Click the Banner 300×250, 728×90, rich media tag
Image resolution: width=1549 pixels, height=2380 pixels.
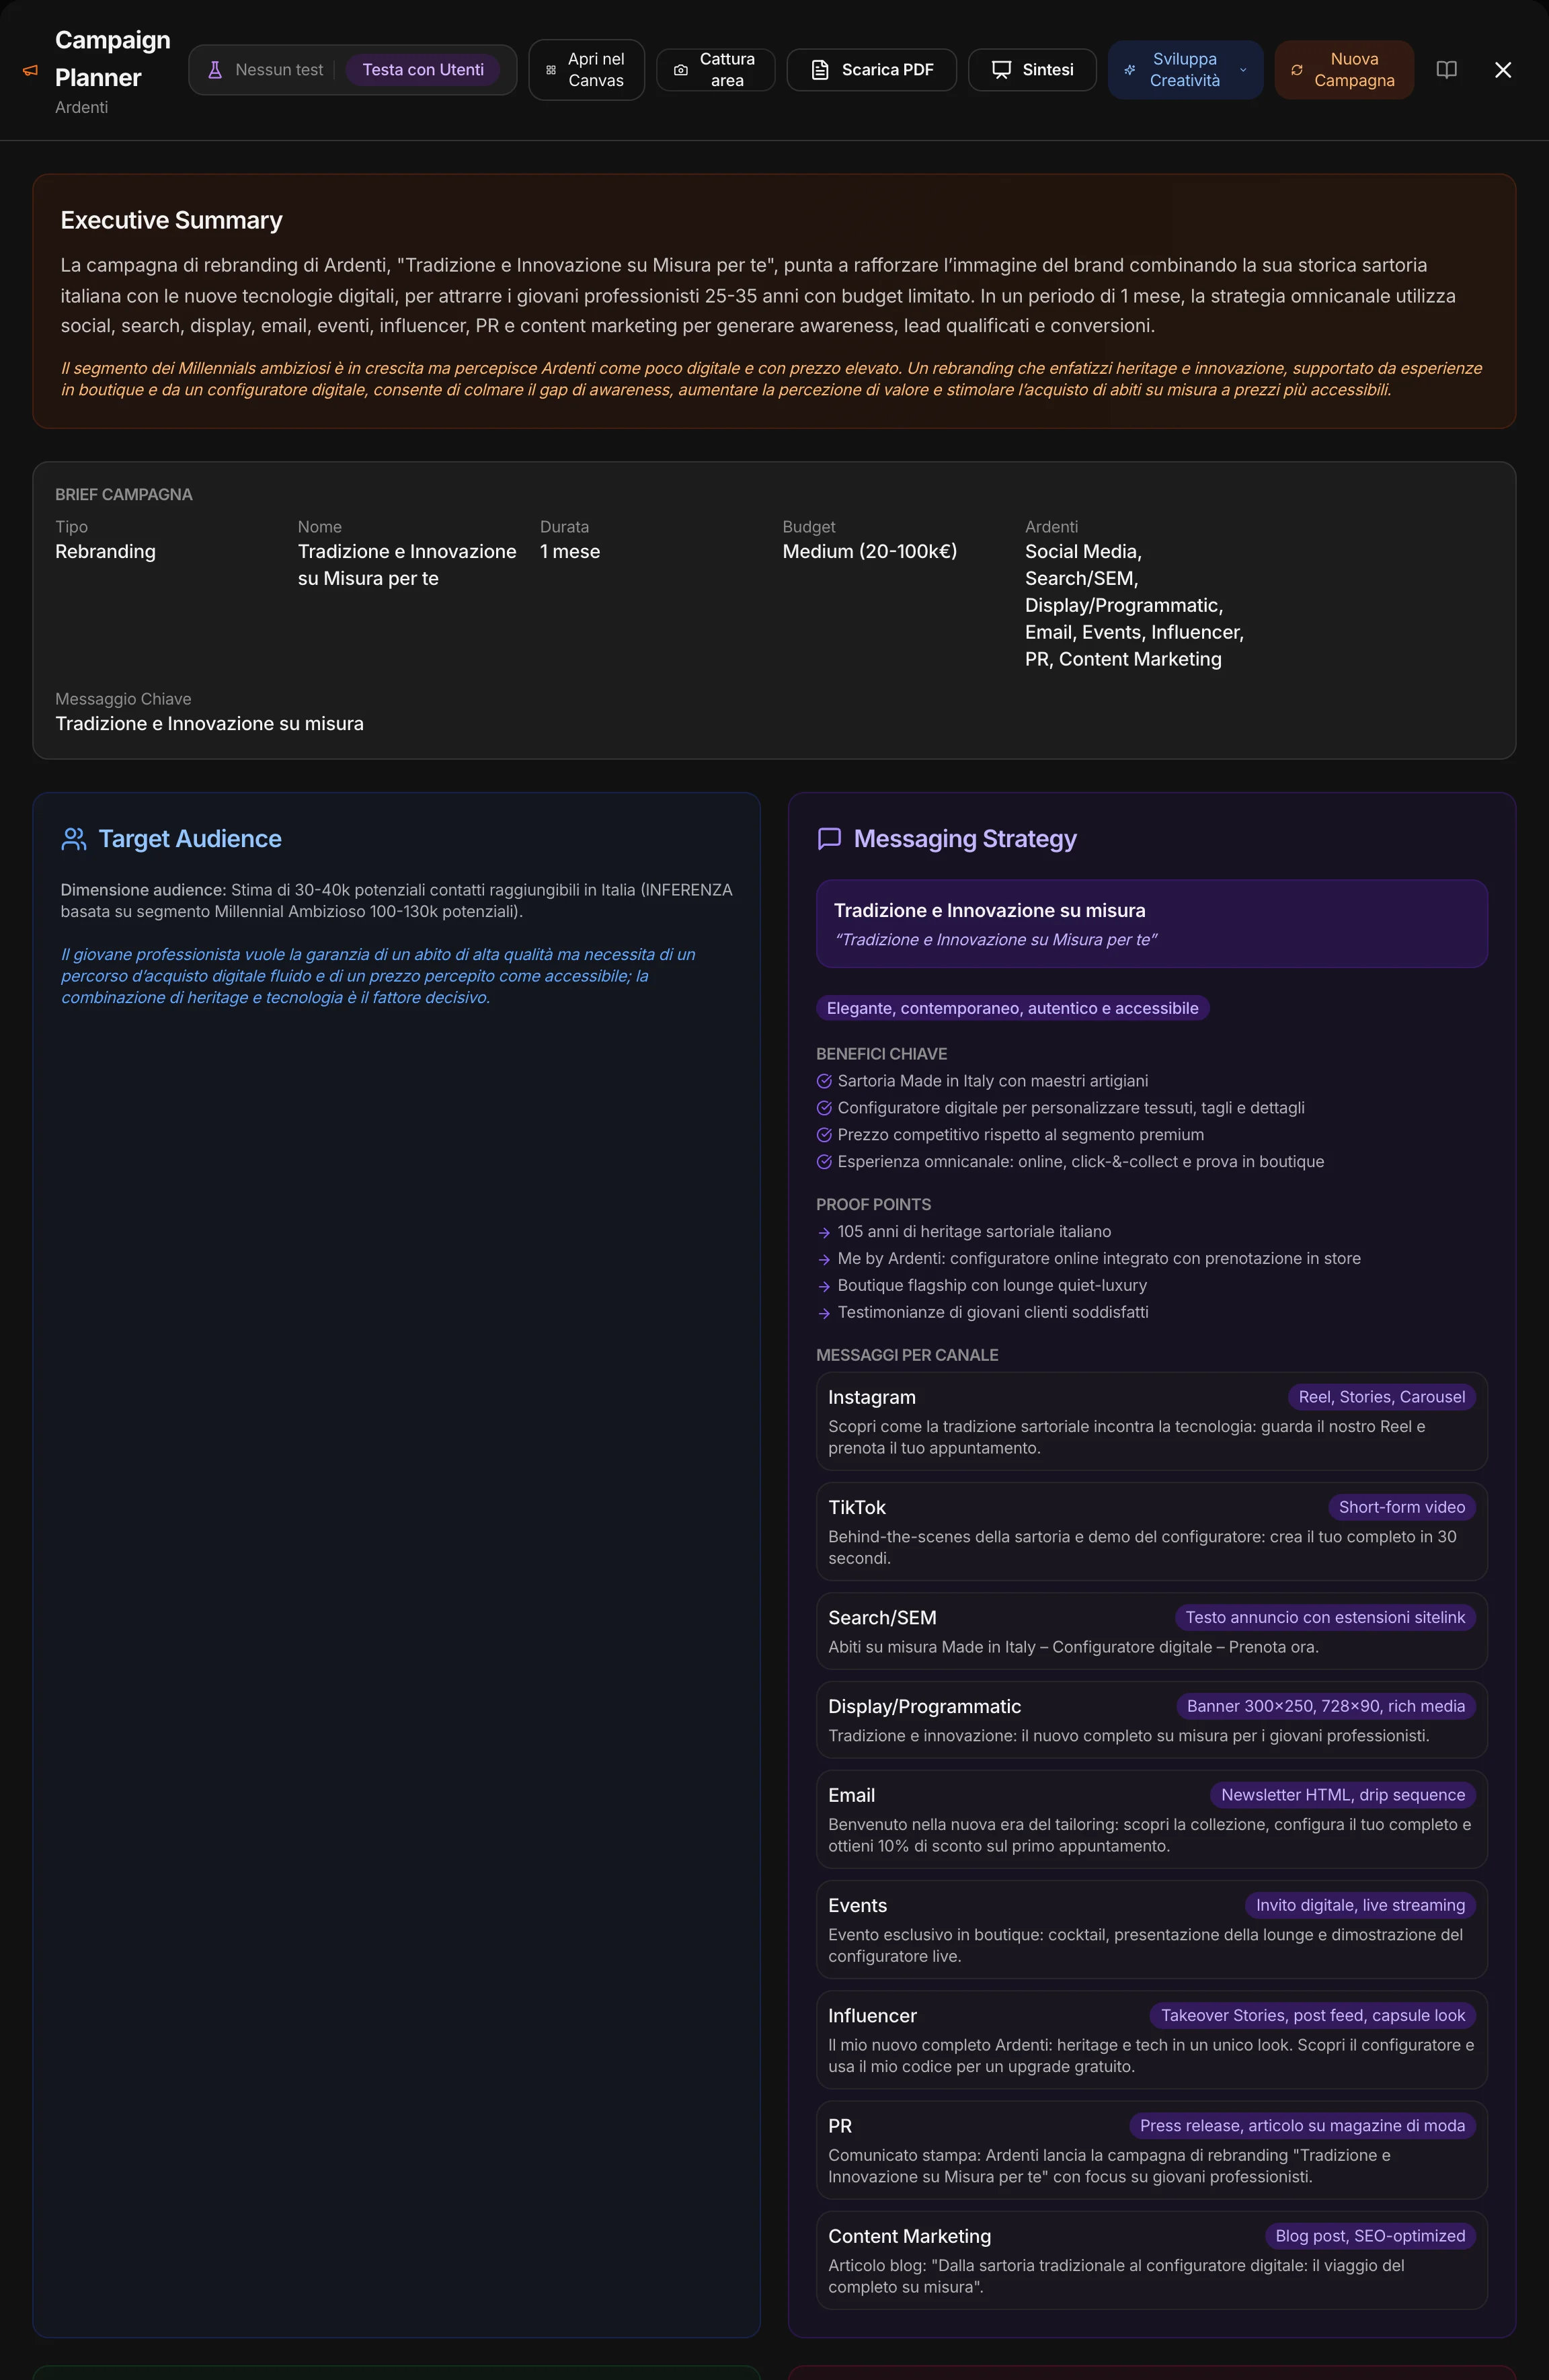1326,1706
